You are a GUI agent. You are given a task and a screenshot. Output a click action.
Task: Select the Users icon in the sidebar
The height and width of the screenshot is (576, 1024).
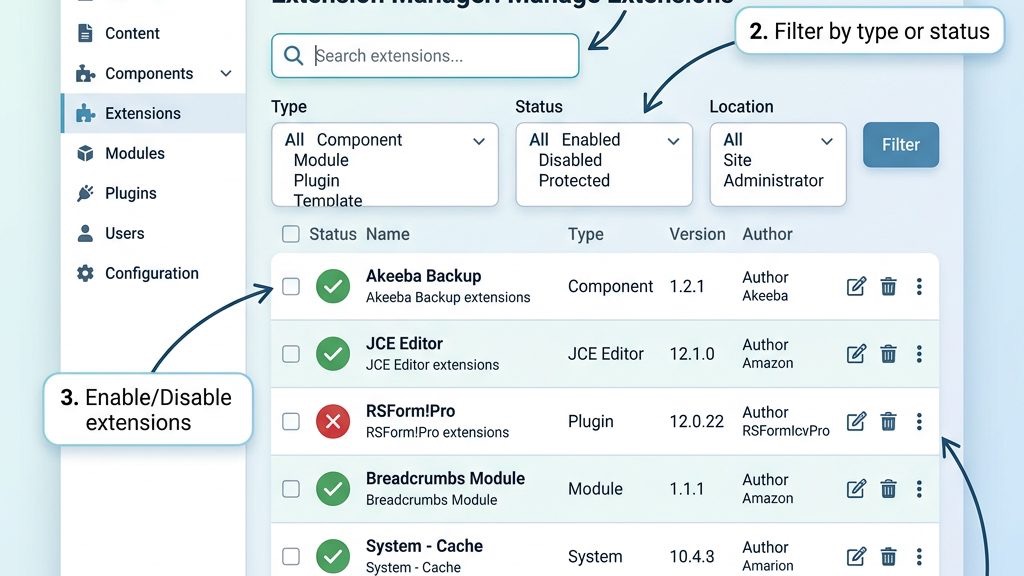pyautogui.click(x=84, y=233)
